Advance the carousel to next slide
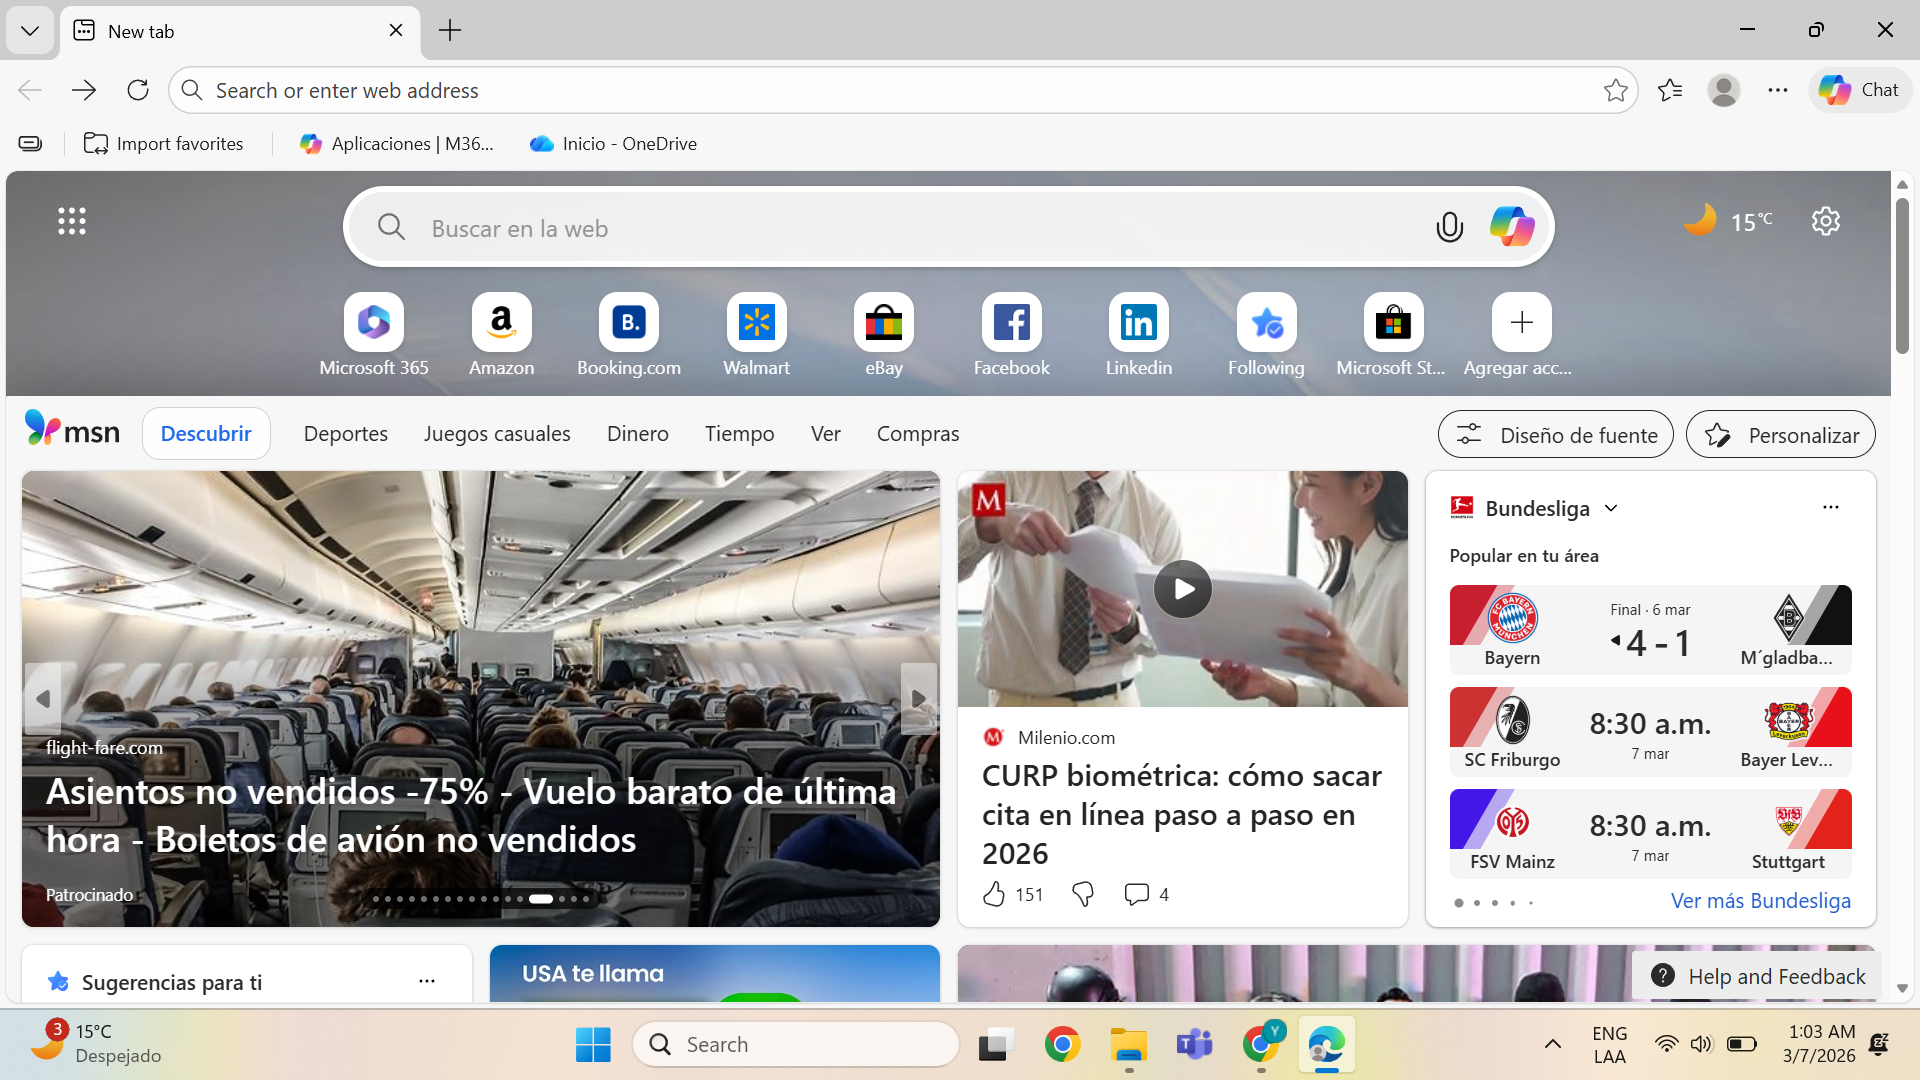The width and height of the screenshot is (1920, 1080). pyautogui.click(x=918, y=699)
